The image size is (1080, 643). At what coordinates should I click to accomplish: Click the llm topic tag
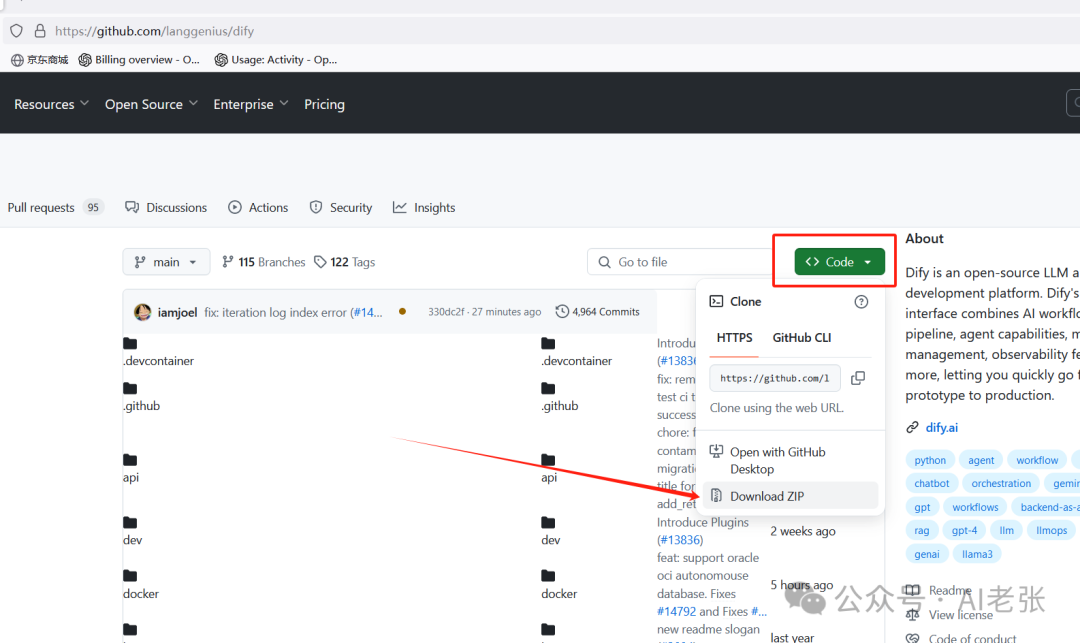tap(1006, 530)
